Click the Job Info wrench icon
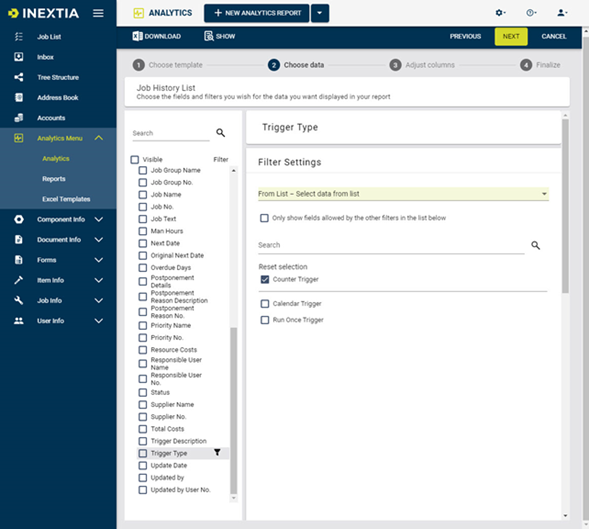This screenshot has height=529, width=589. point(18,301)
